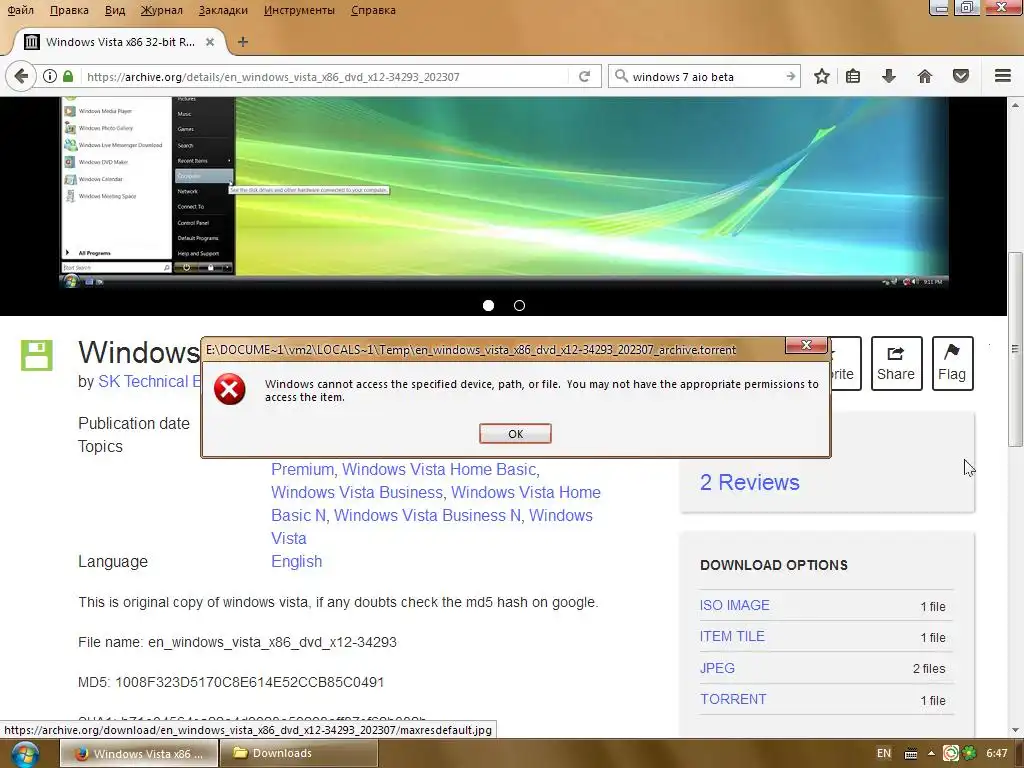Select second carousel dot indicator
This screenshot has width=1024, height=768.
point(519,305)
